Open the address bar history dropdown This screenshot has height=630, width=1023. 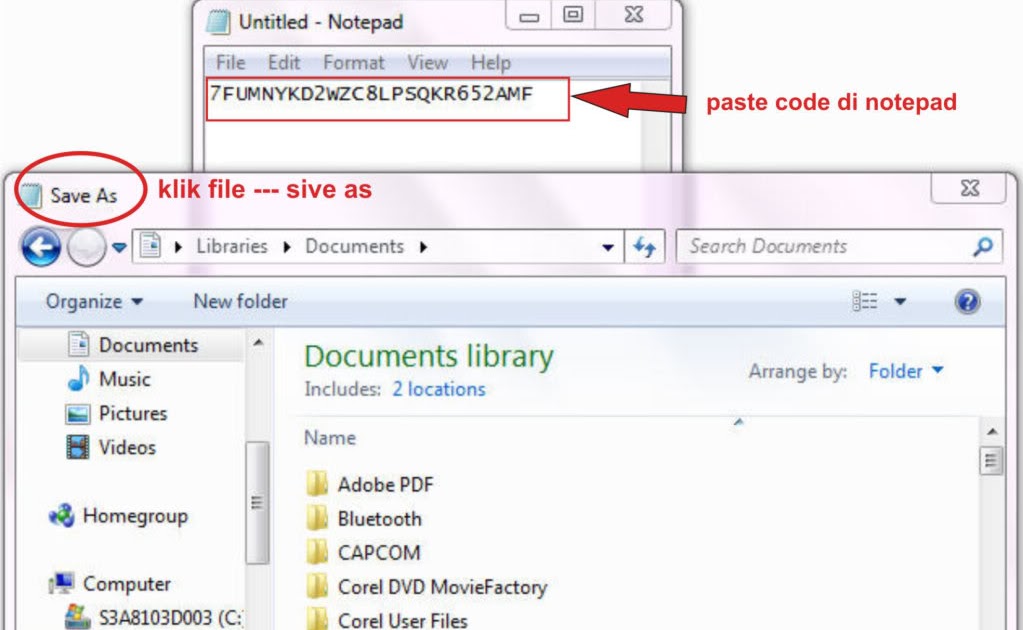click(608, 247)
